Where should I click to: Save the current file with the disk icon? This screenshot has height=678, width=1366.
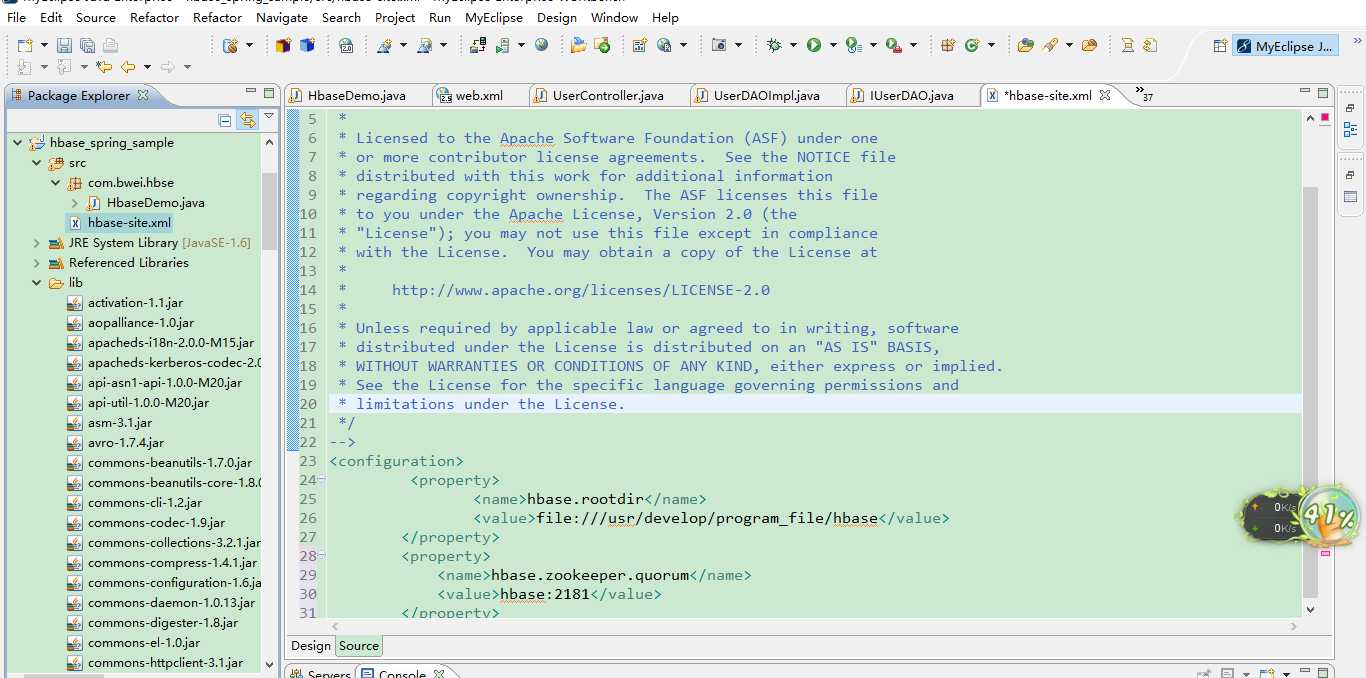64,45
